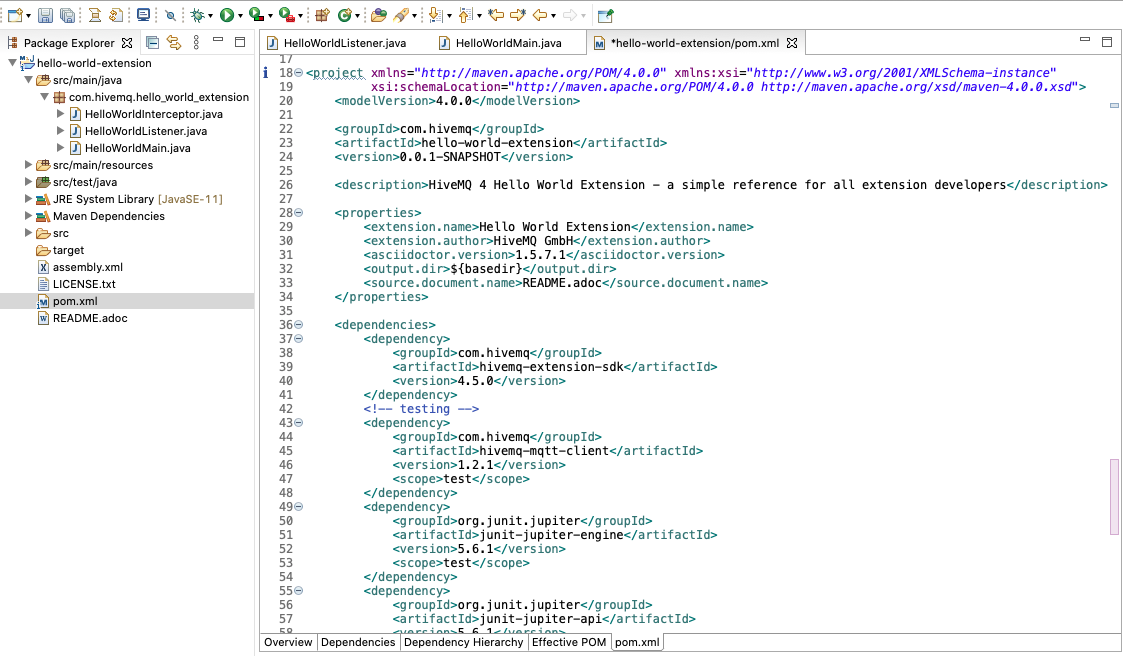The width and height of the screenshot is (1123, 656).
Task: Click the Back navigation arrow icon
Action: point(538,15)
